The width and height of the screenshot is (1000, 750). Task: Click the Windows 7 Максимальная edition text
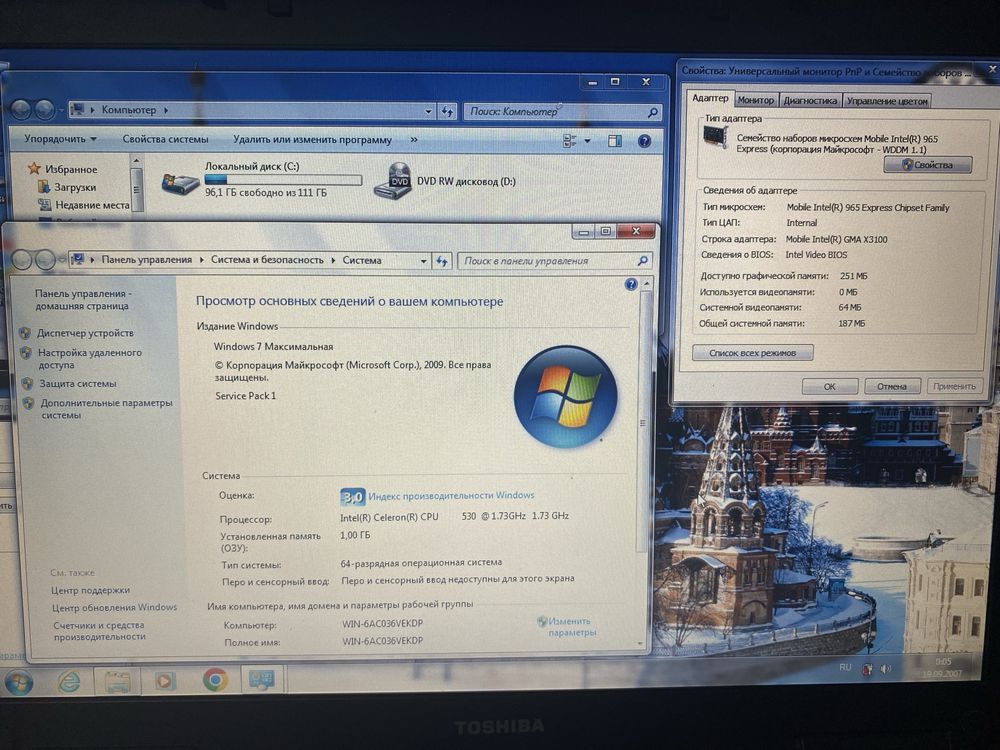pos(273,347)
